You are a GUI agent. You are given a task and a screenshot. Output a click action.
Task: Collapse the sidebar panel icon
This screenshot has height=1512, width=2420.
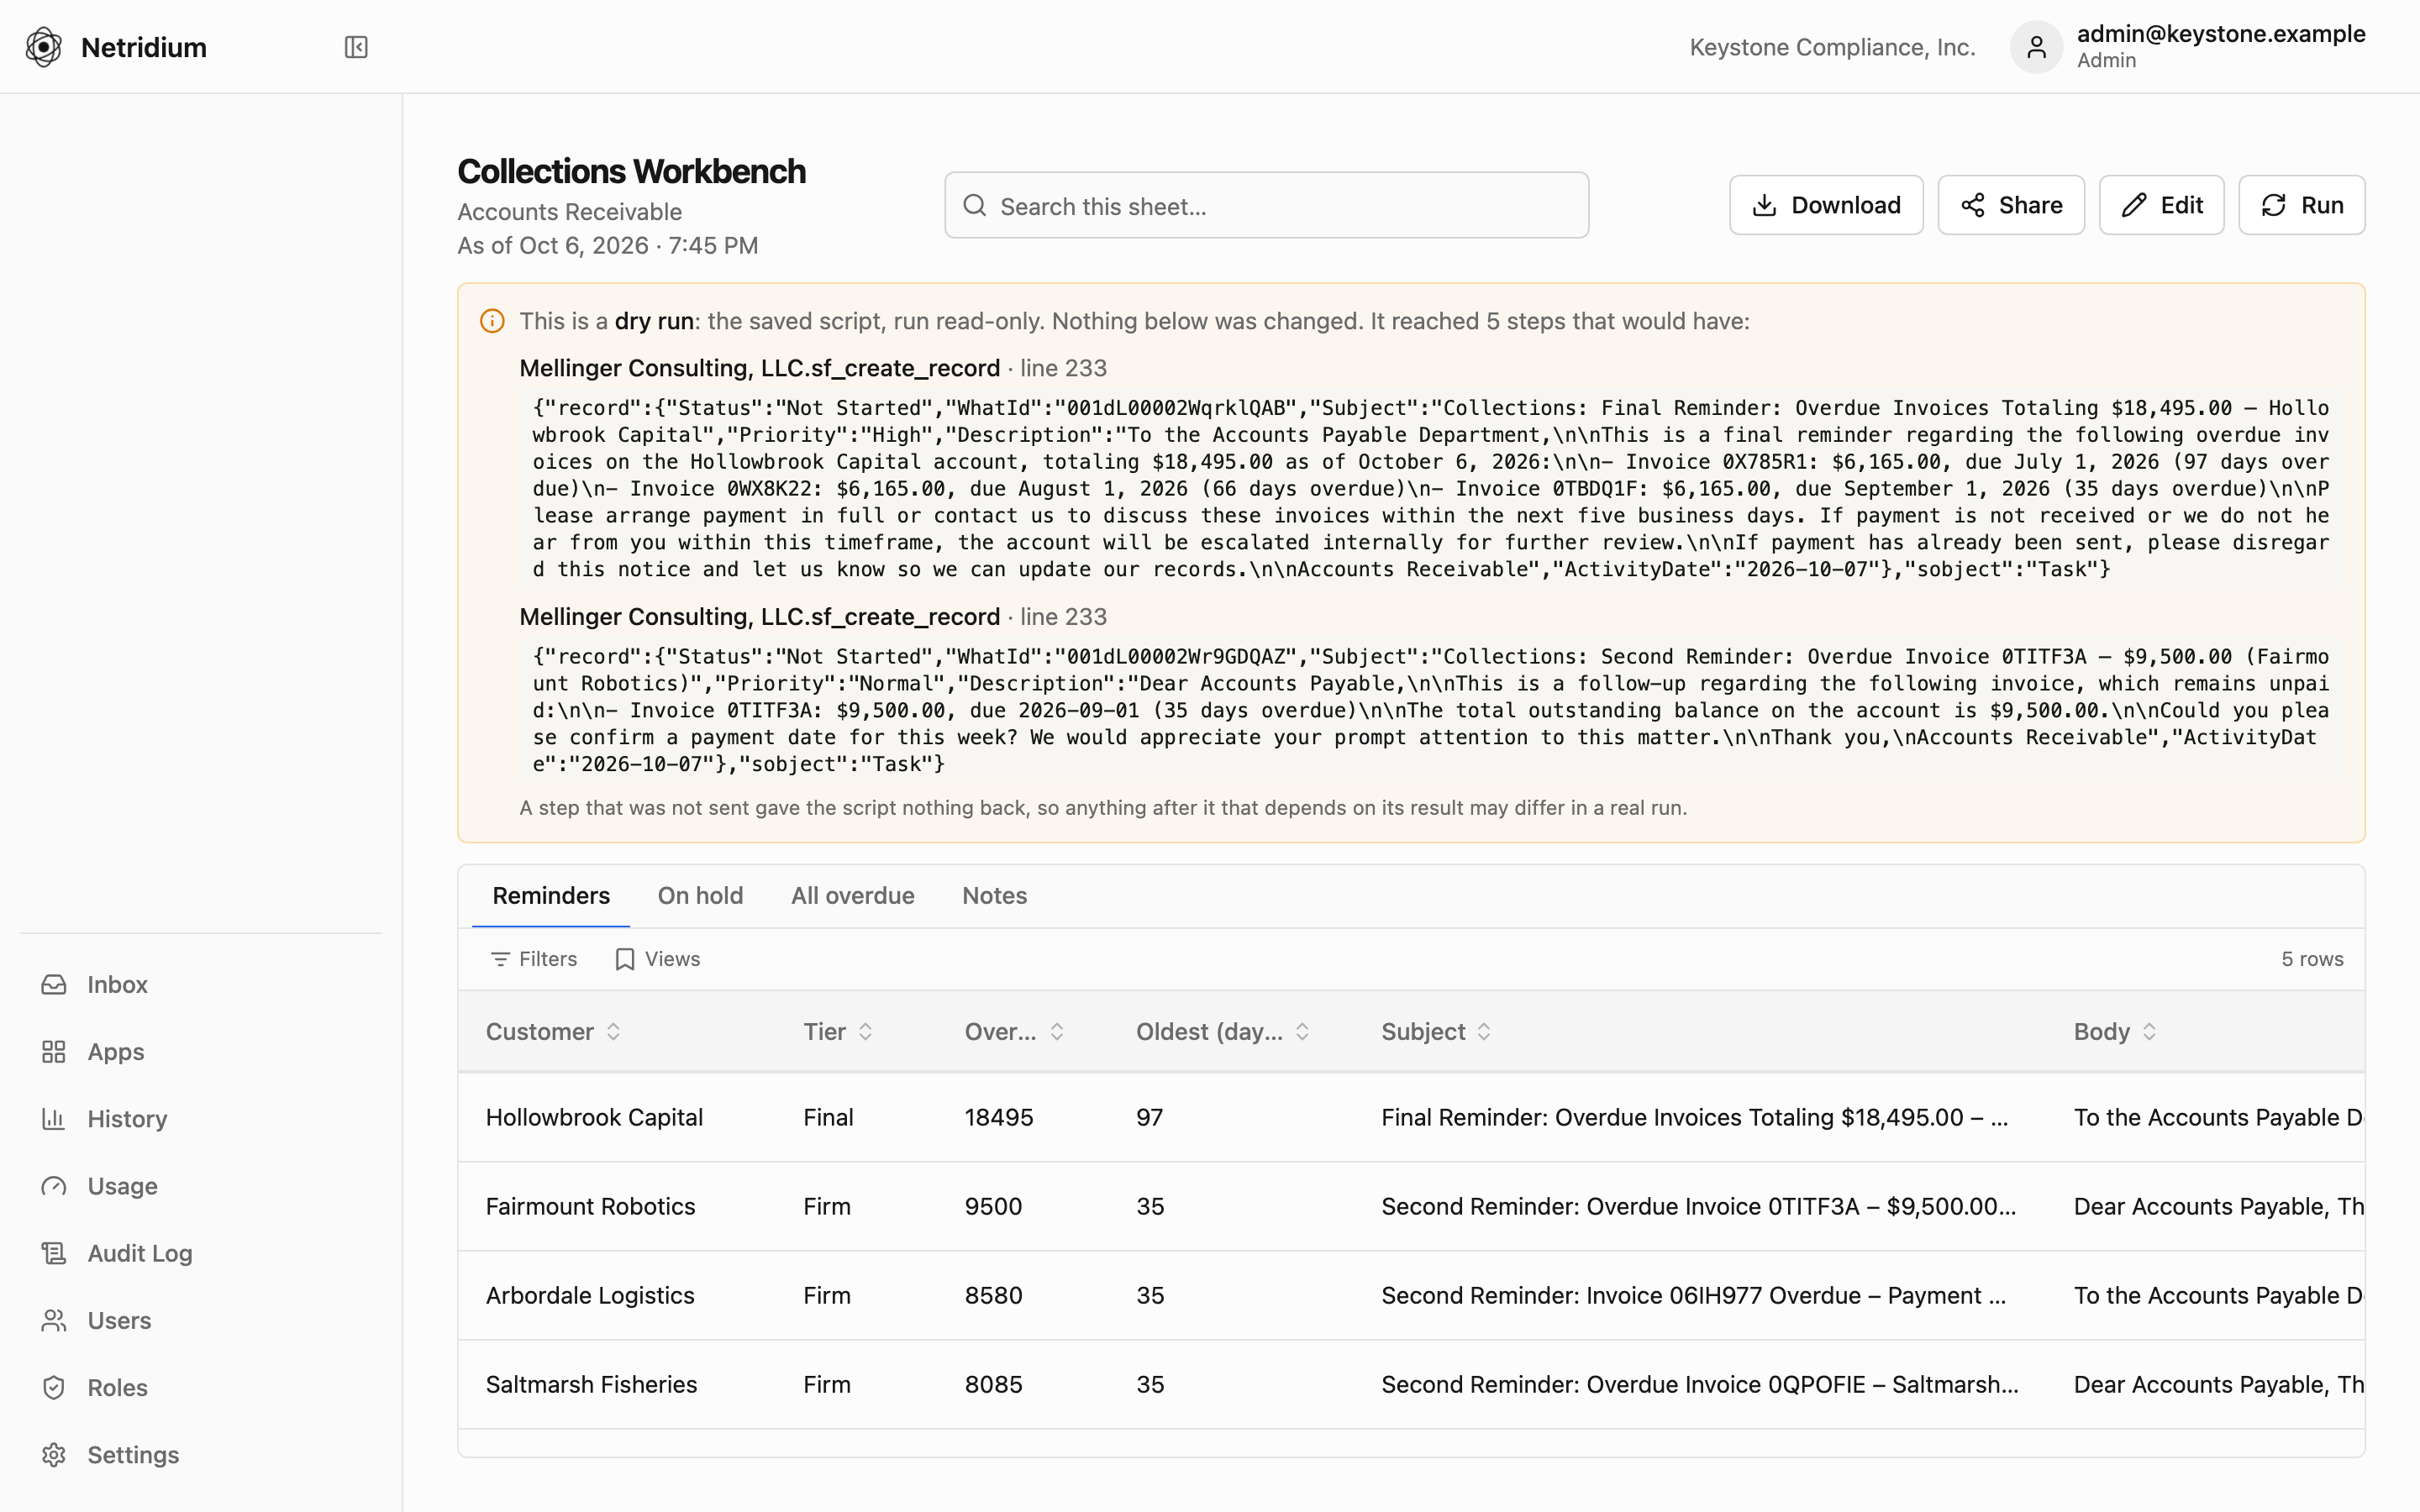click(x=356, y=47)
